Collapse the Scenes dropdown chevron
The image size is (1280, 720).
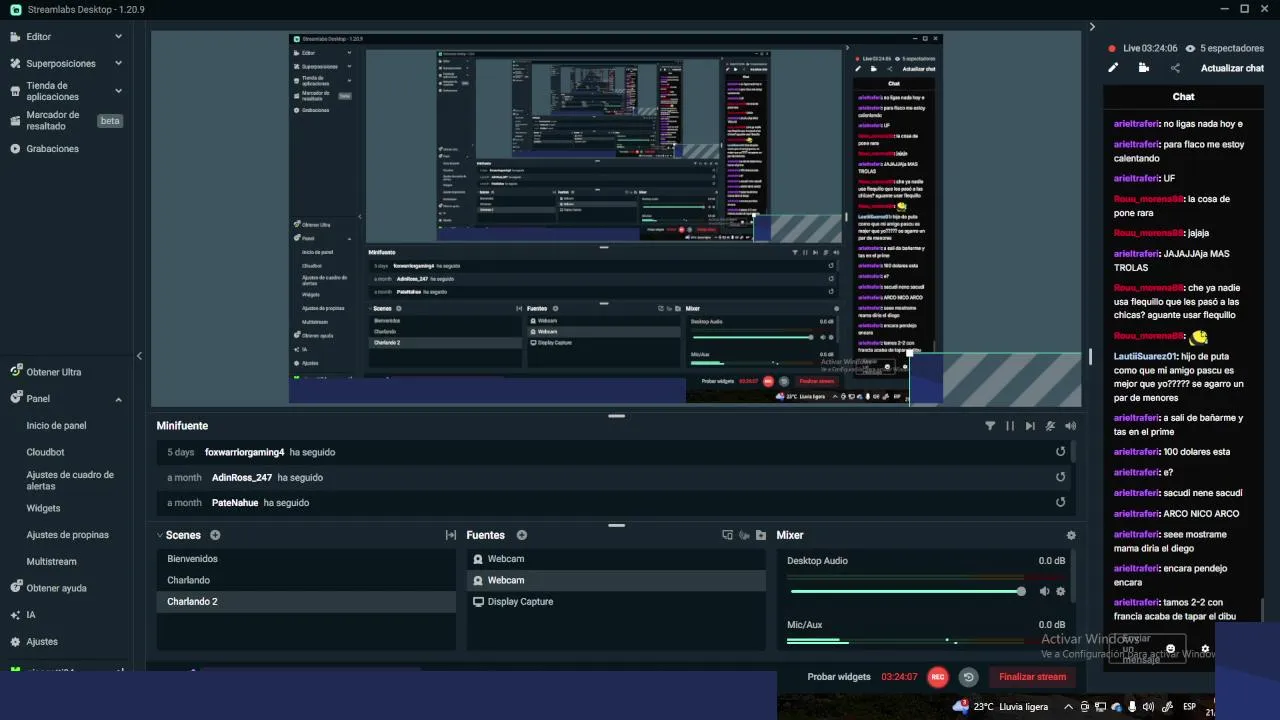(x=160, y=536)
